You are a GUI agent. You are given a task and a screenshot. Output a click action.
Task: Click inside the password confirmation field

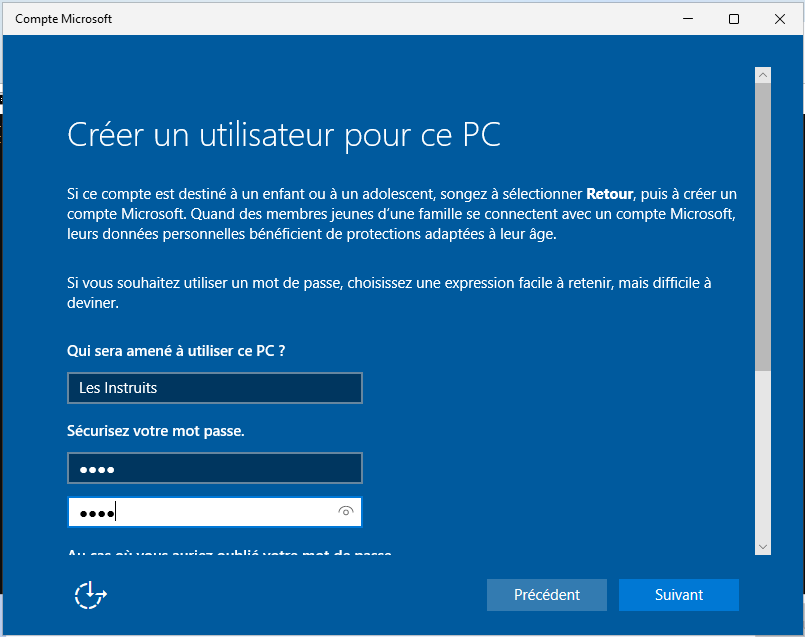tap(200, 512)
